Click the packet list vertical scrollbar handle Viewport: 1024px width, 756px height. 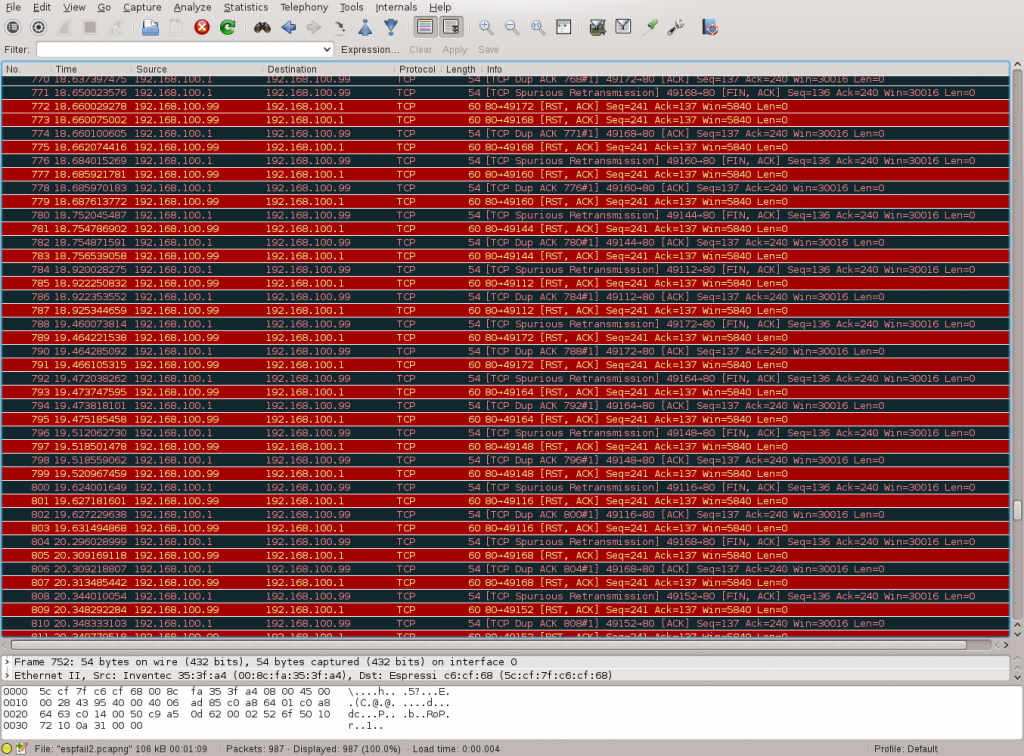point(1017,510)
